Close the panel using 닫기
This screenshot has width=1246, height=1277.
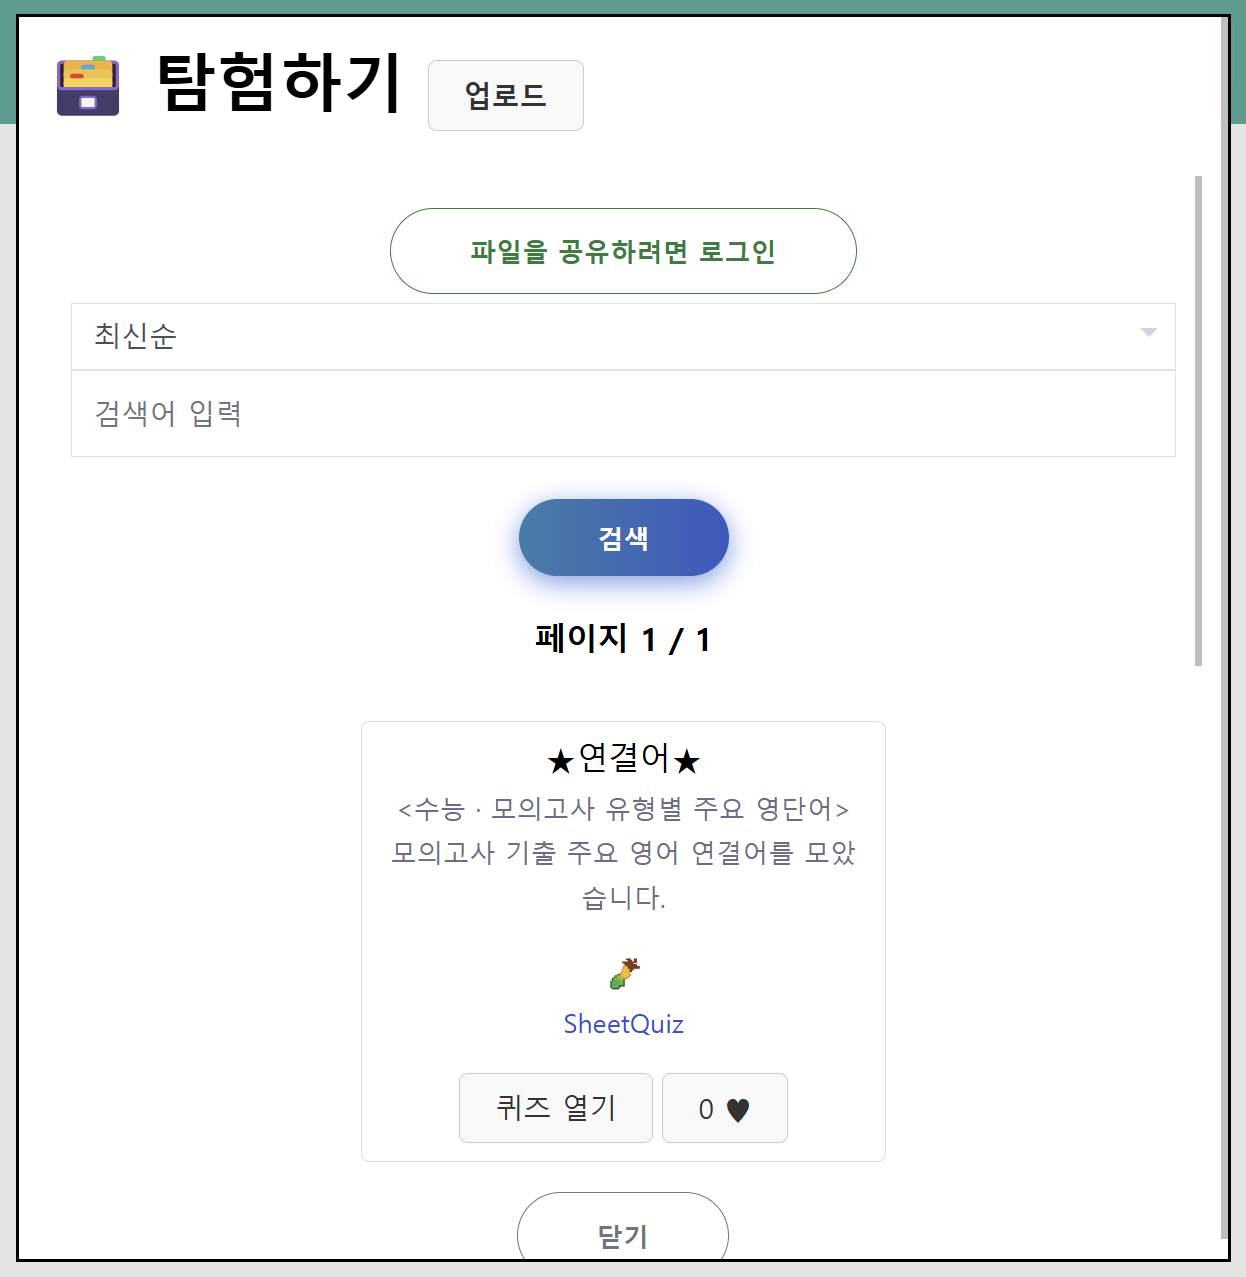pos(623,1236)
